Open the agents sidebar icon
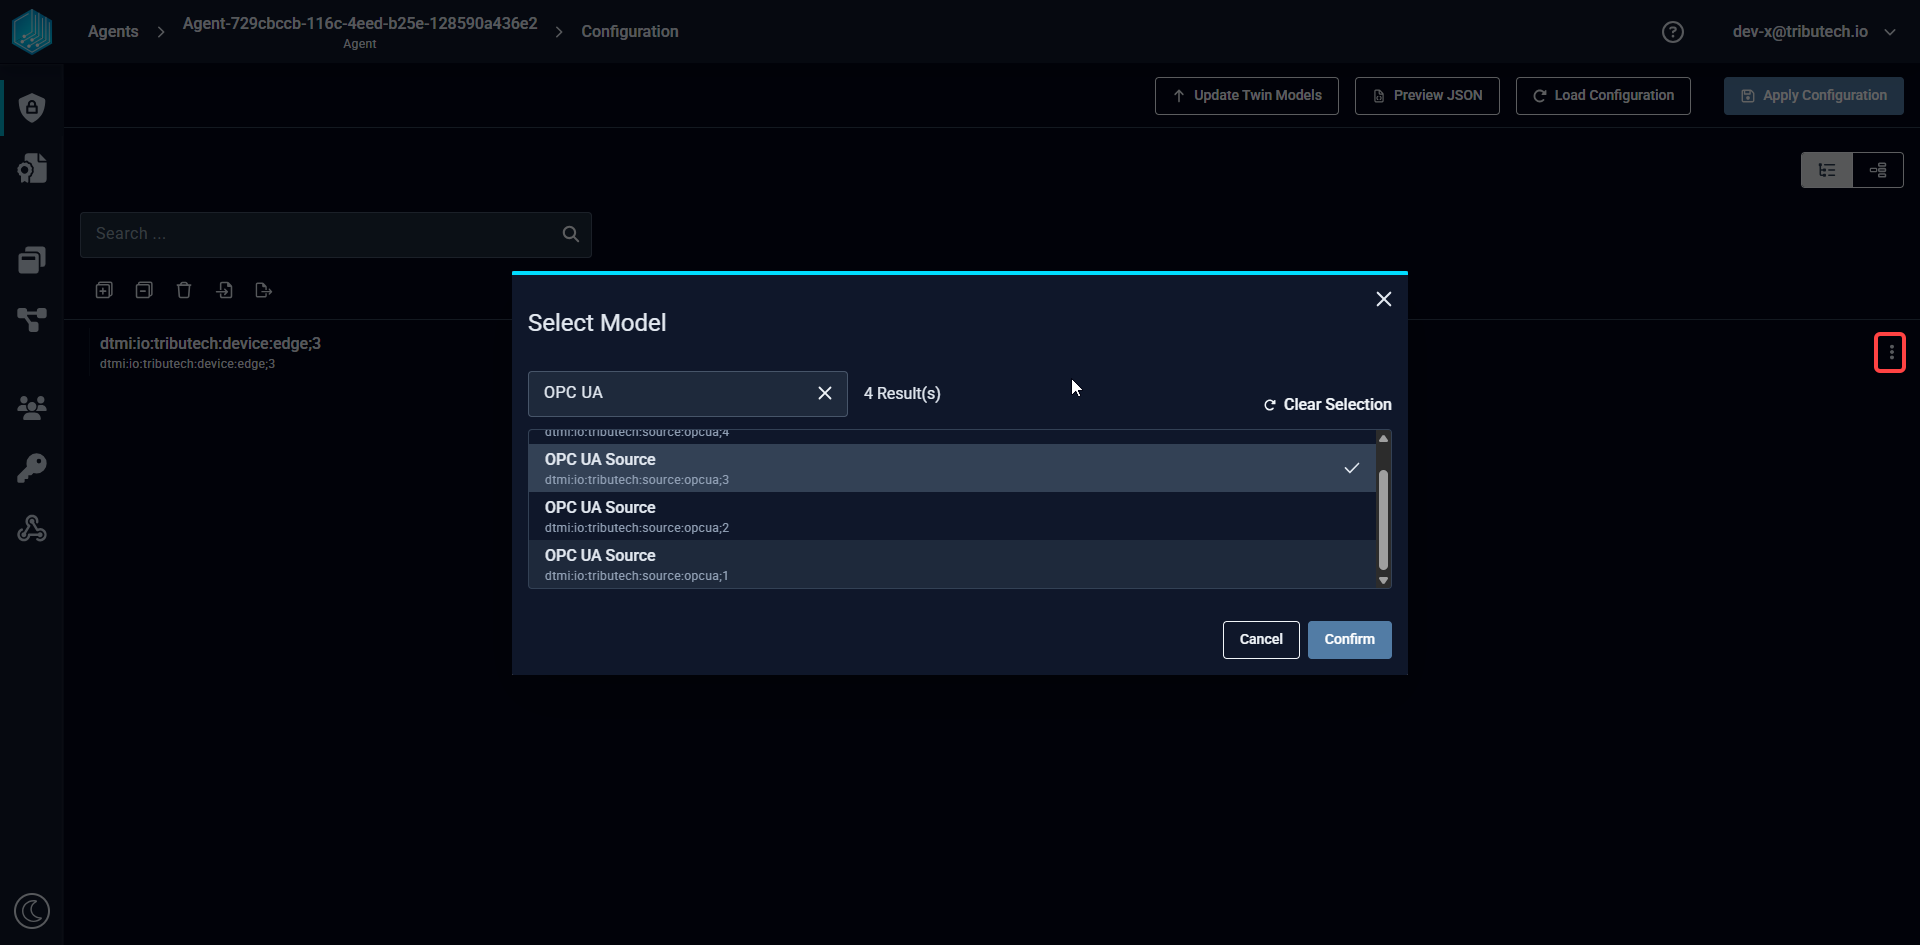Image resolution: width=1920 pixels, height=945 pixels. coord(32,168)
